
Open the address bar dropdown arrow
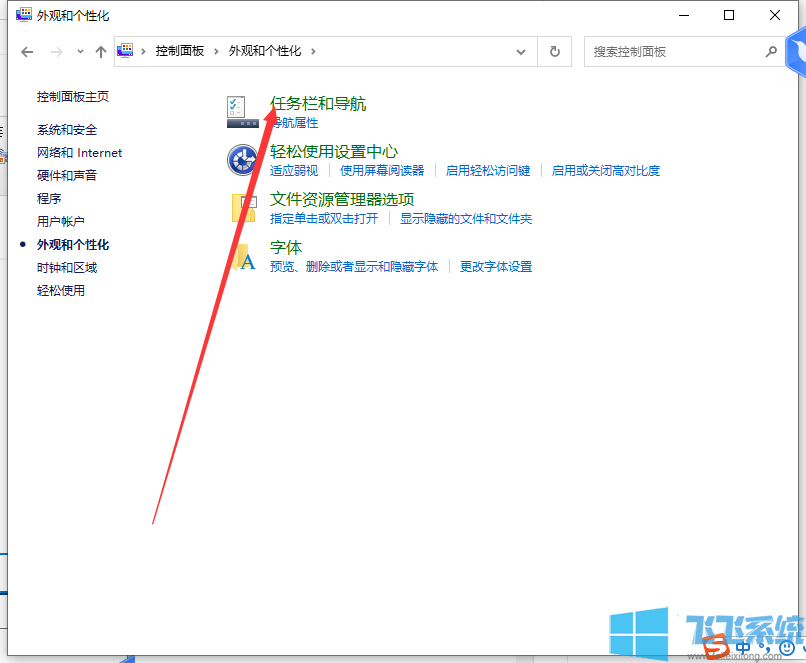pyautogui.click(x=520, y=51)
